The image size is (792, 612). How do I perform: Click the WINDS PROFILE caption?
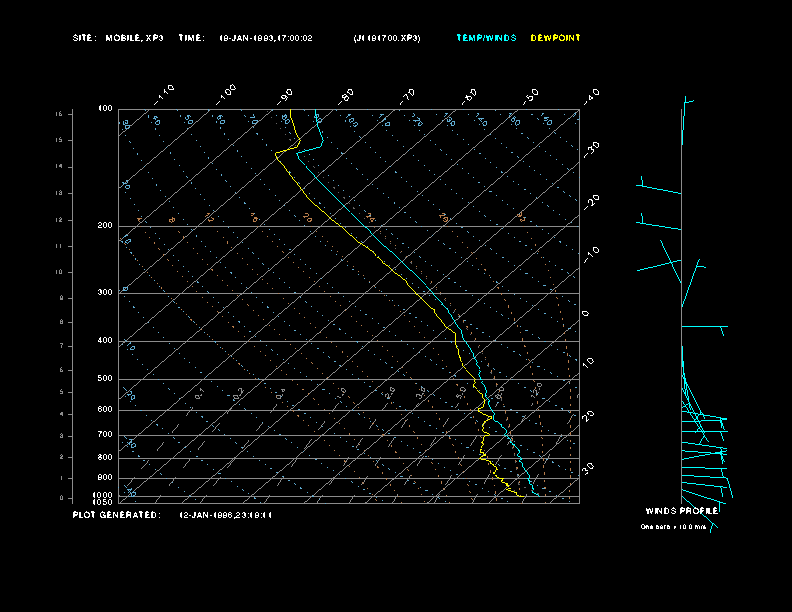tap(681, 511)
